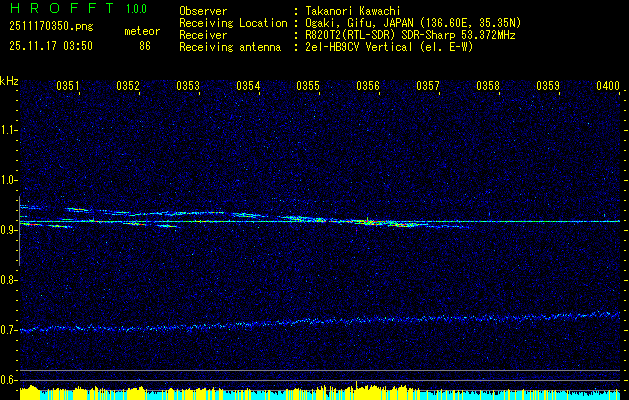Click the 0359 time marker

548,86
